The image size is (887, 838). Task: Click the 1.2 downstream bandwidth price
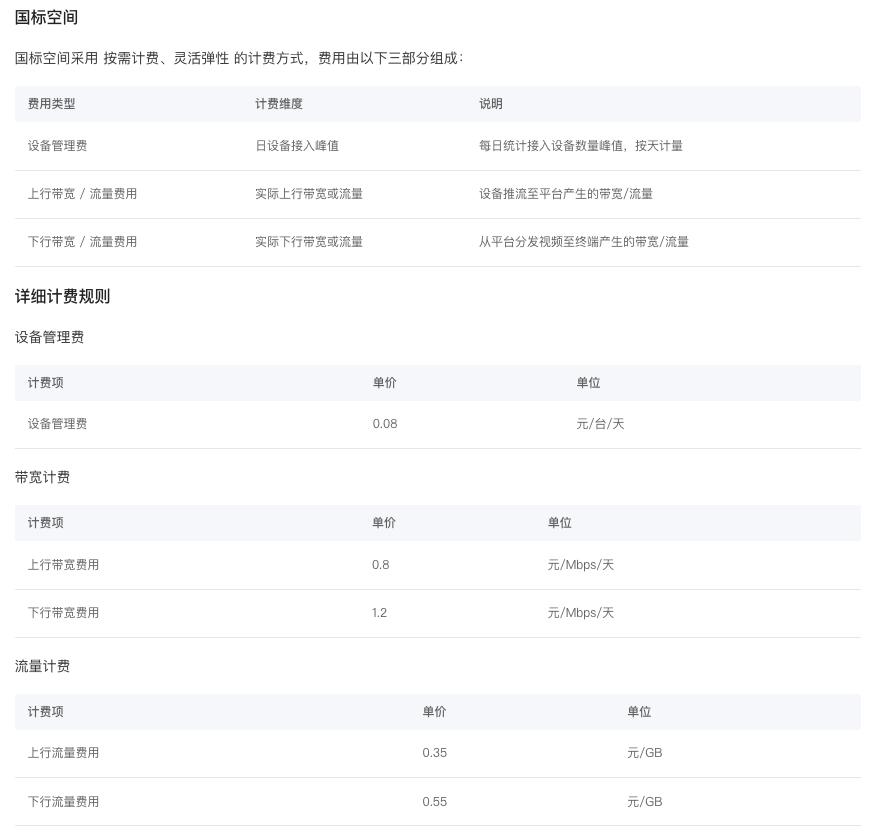pos(379,613)
